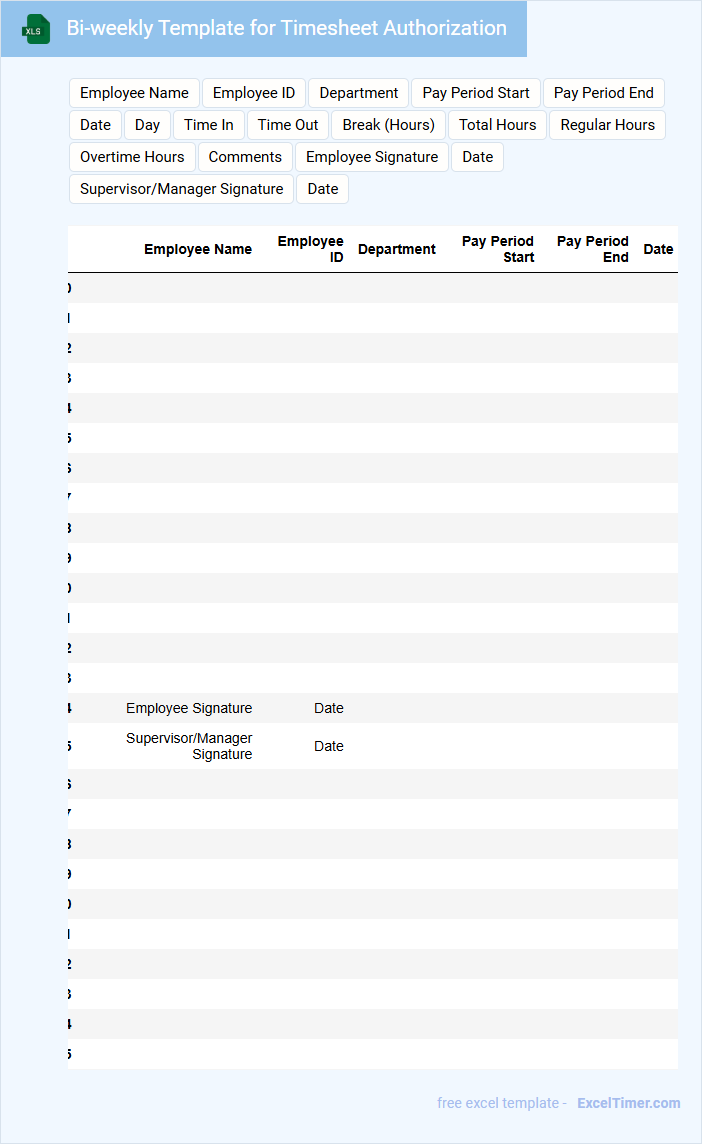Select the Employee Signature table cell

coord(189,708)
